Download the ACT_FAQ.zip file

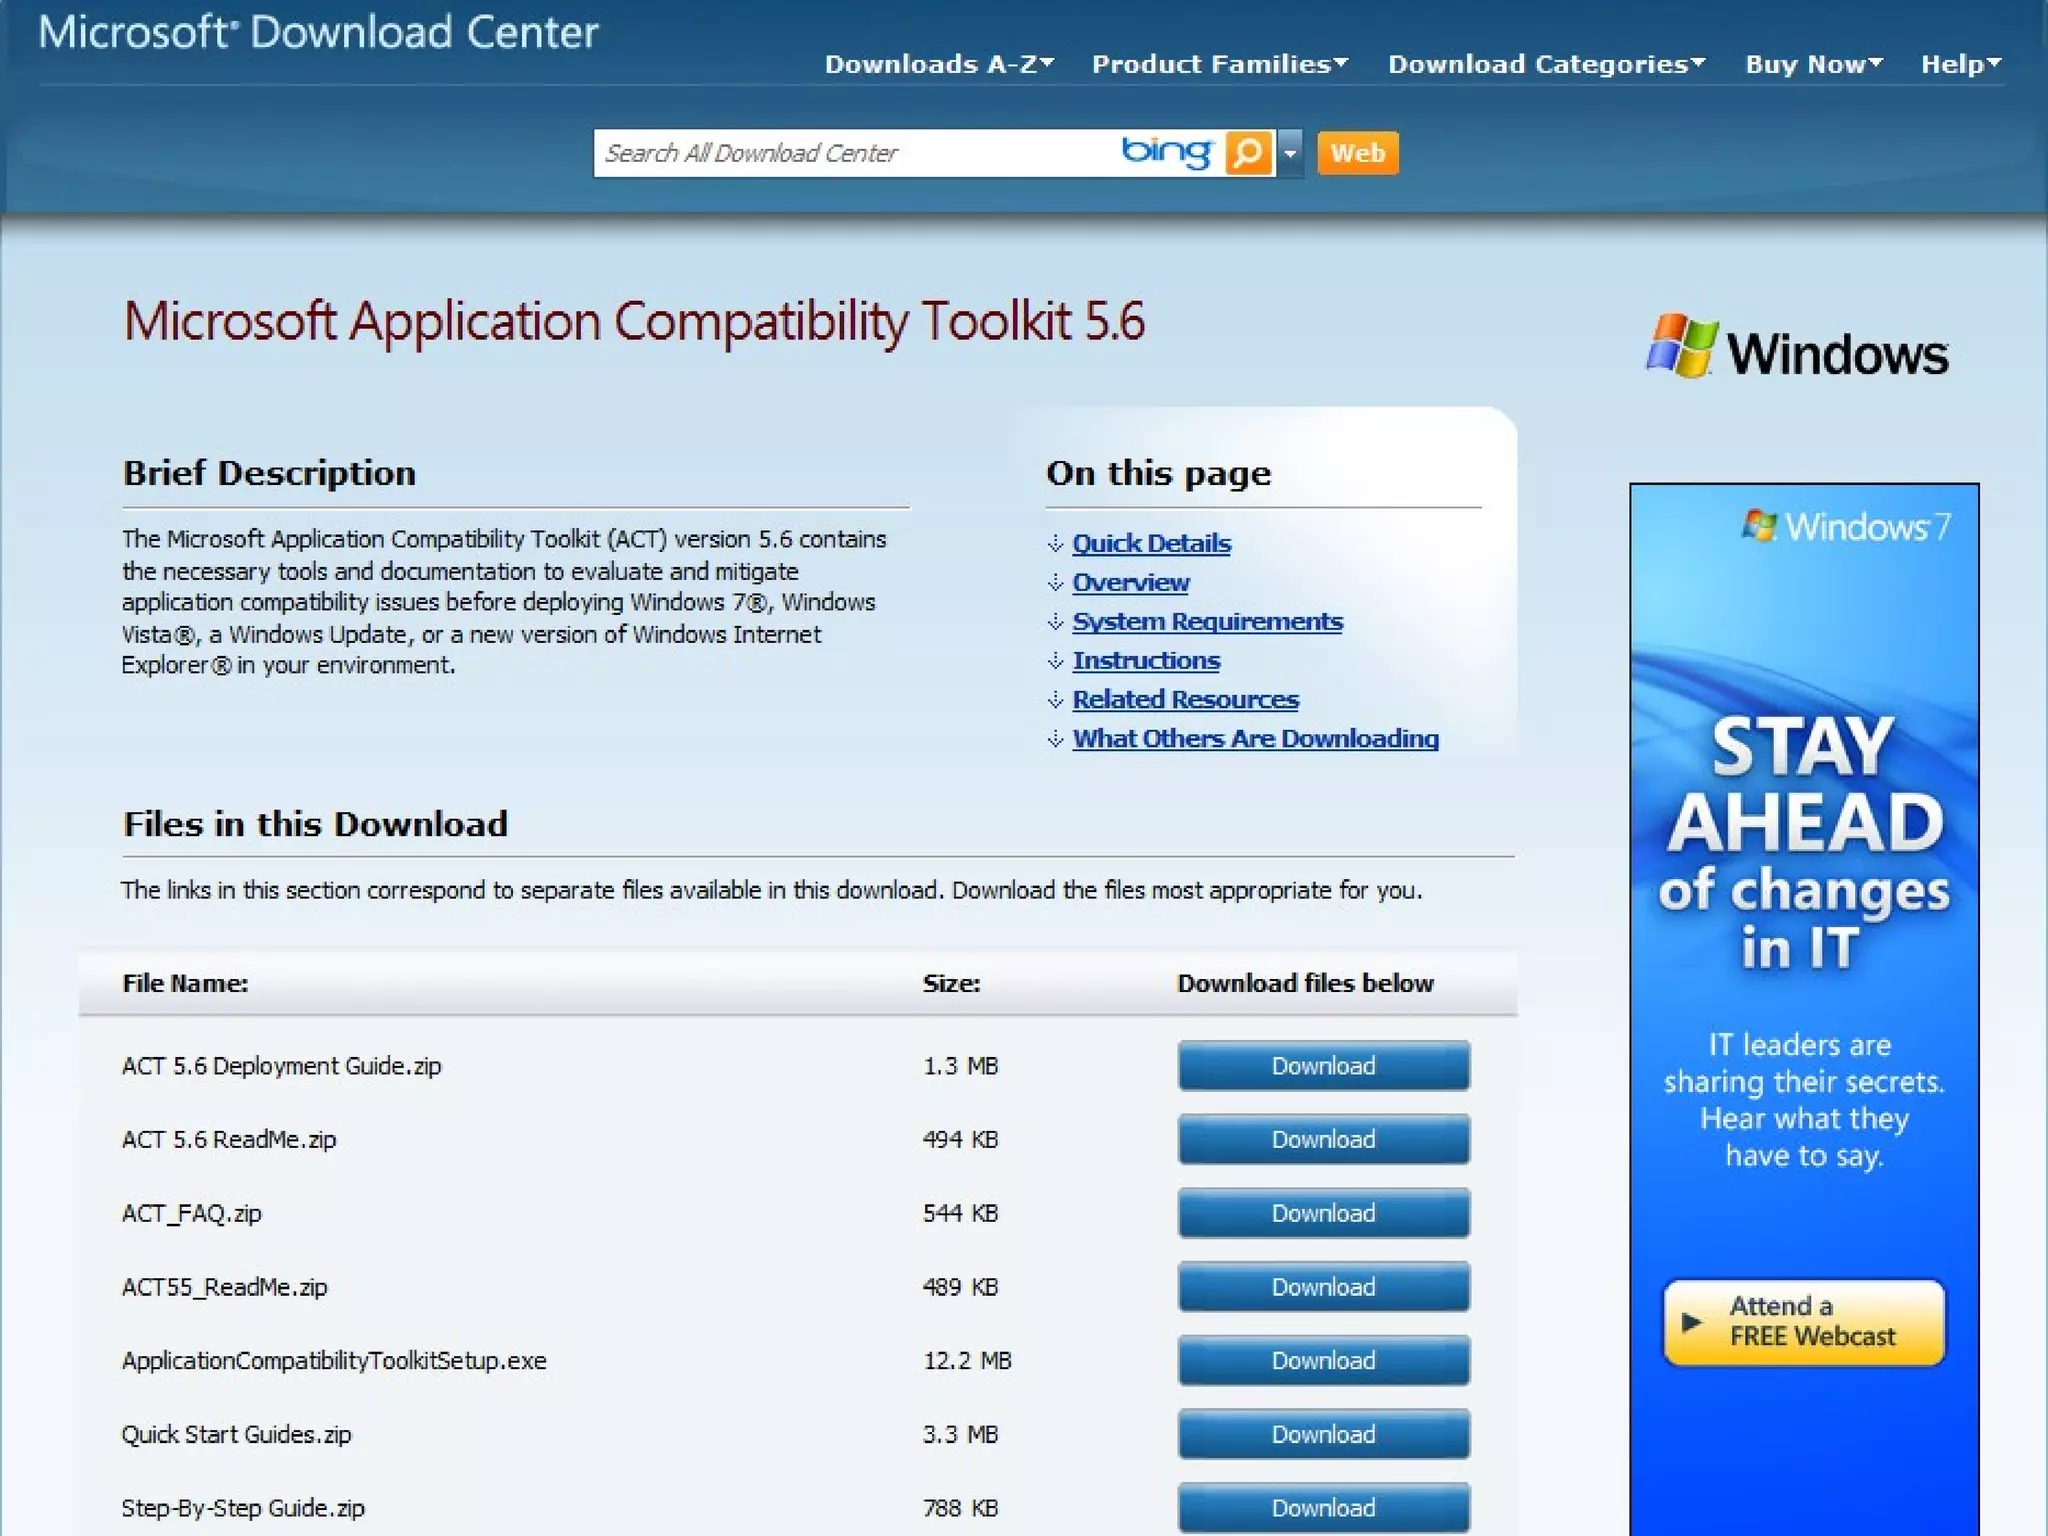click(x=1323, y=1213)
